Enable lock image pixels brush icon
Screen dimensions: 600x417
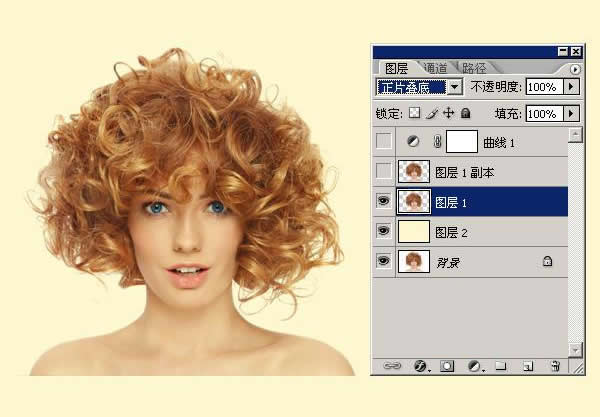pyautogui.click(x=431, y=114)
